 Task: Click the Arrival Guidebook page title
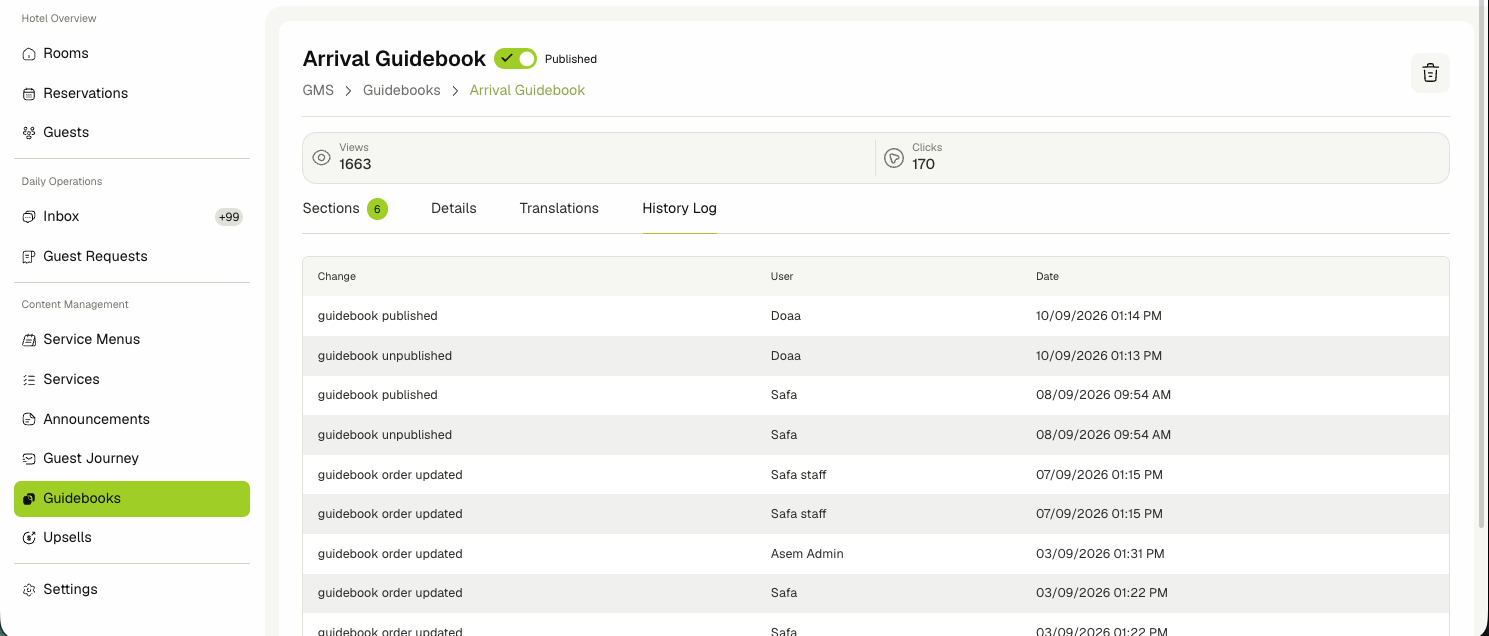coord(394,59)
